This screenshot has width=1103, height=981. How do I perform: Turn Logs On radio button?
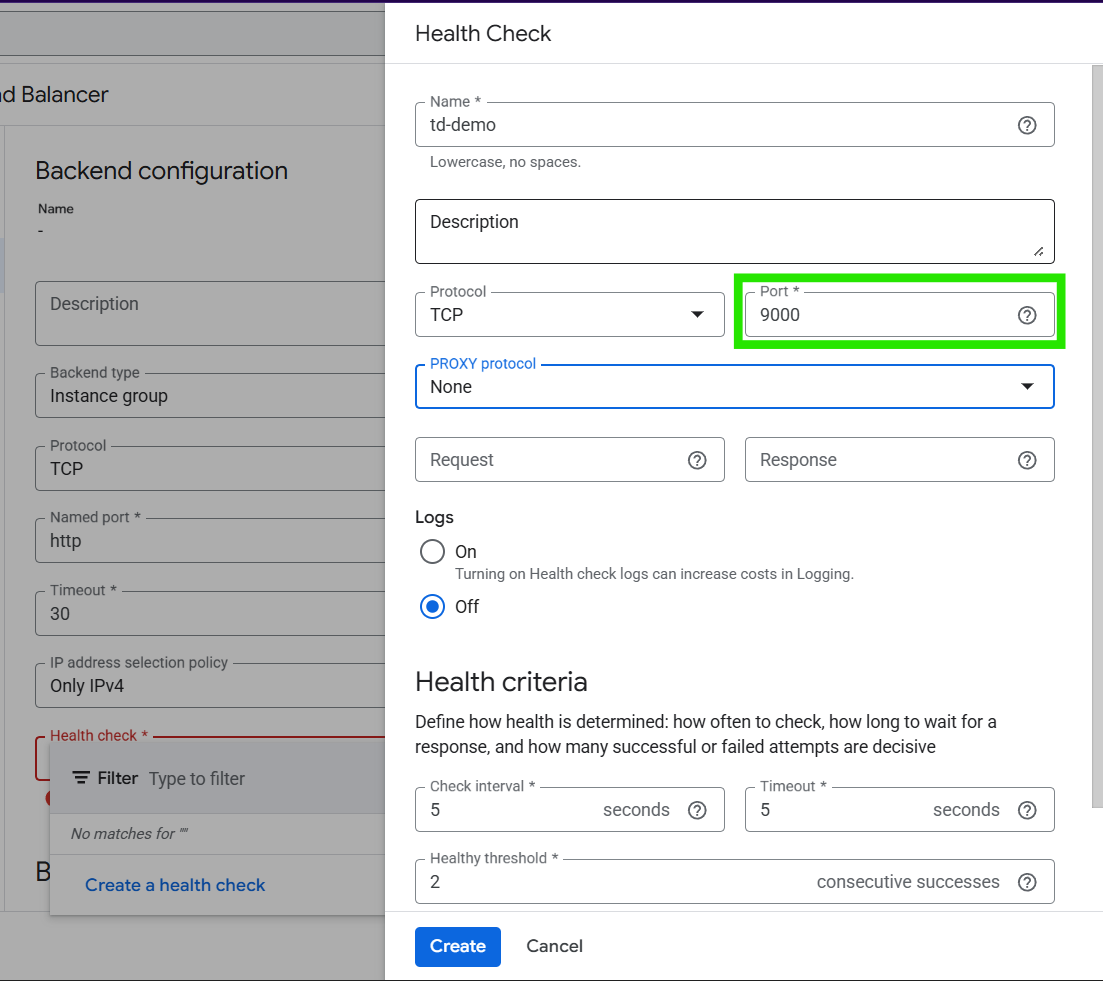point(432,552)
